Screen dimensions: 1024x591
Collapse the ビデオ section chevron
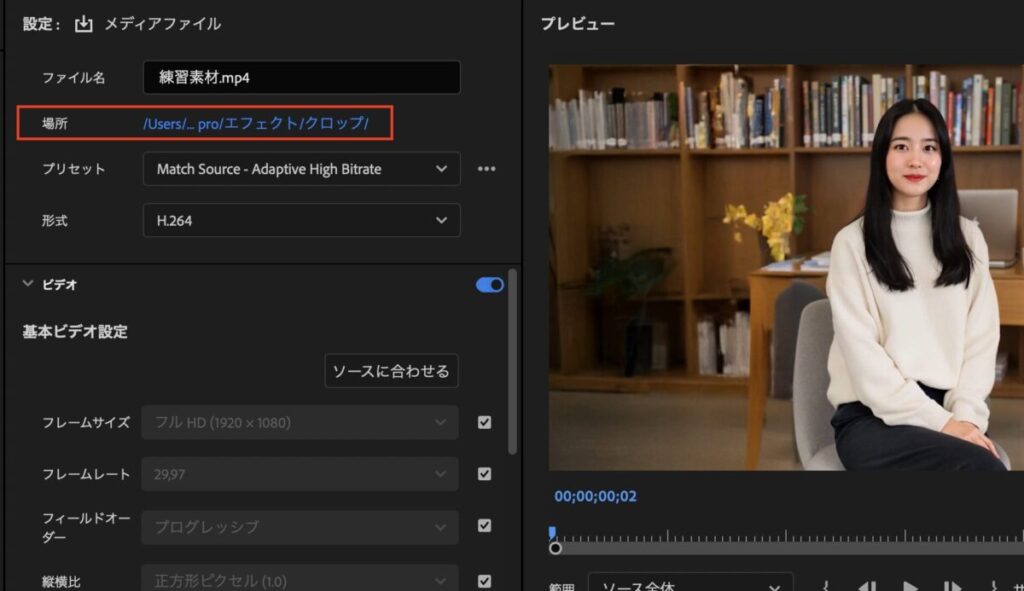[x=27, y=285]
